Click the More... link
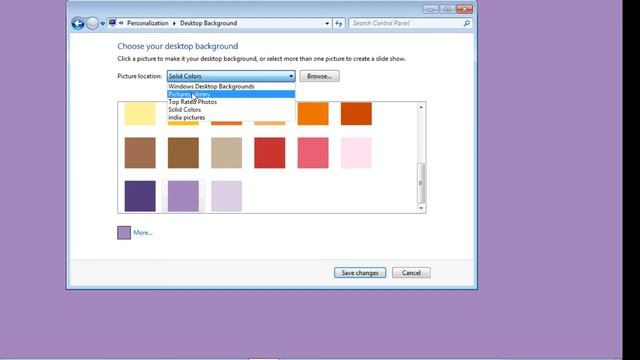Image resolution: width=640 pixels, height=360 pixels. pyautogui.click(x=143, y=233)
